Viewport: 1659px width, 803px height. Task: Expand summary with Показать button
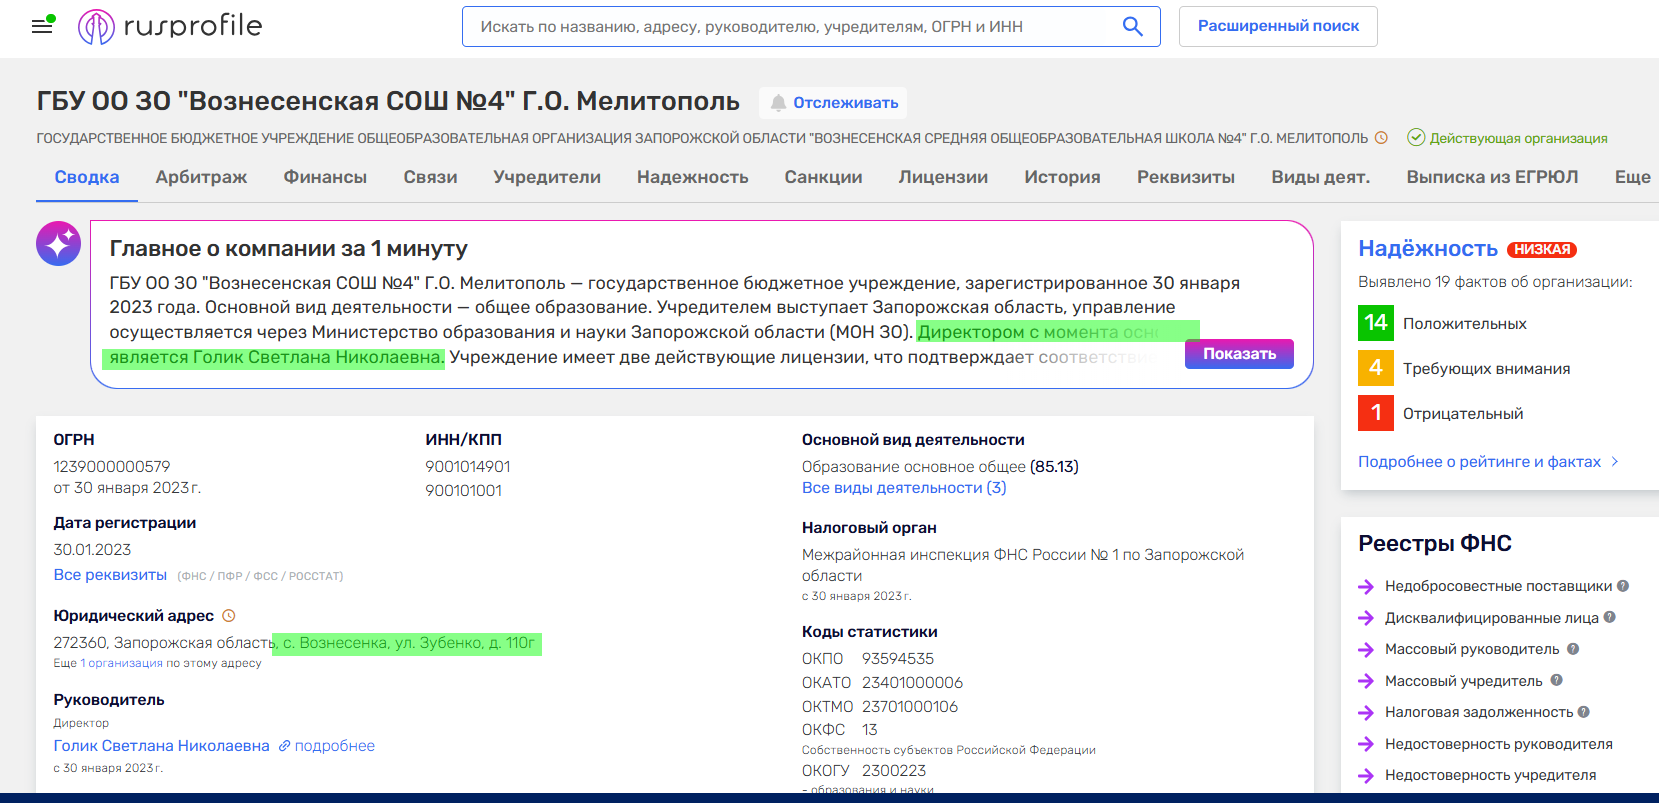click(x=1239, y=354)
